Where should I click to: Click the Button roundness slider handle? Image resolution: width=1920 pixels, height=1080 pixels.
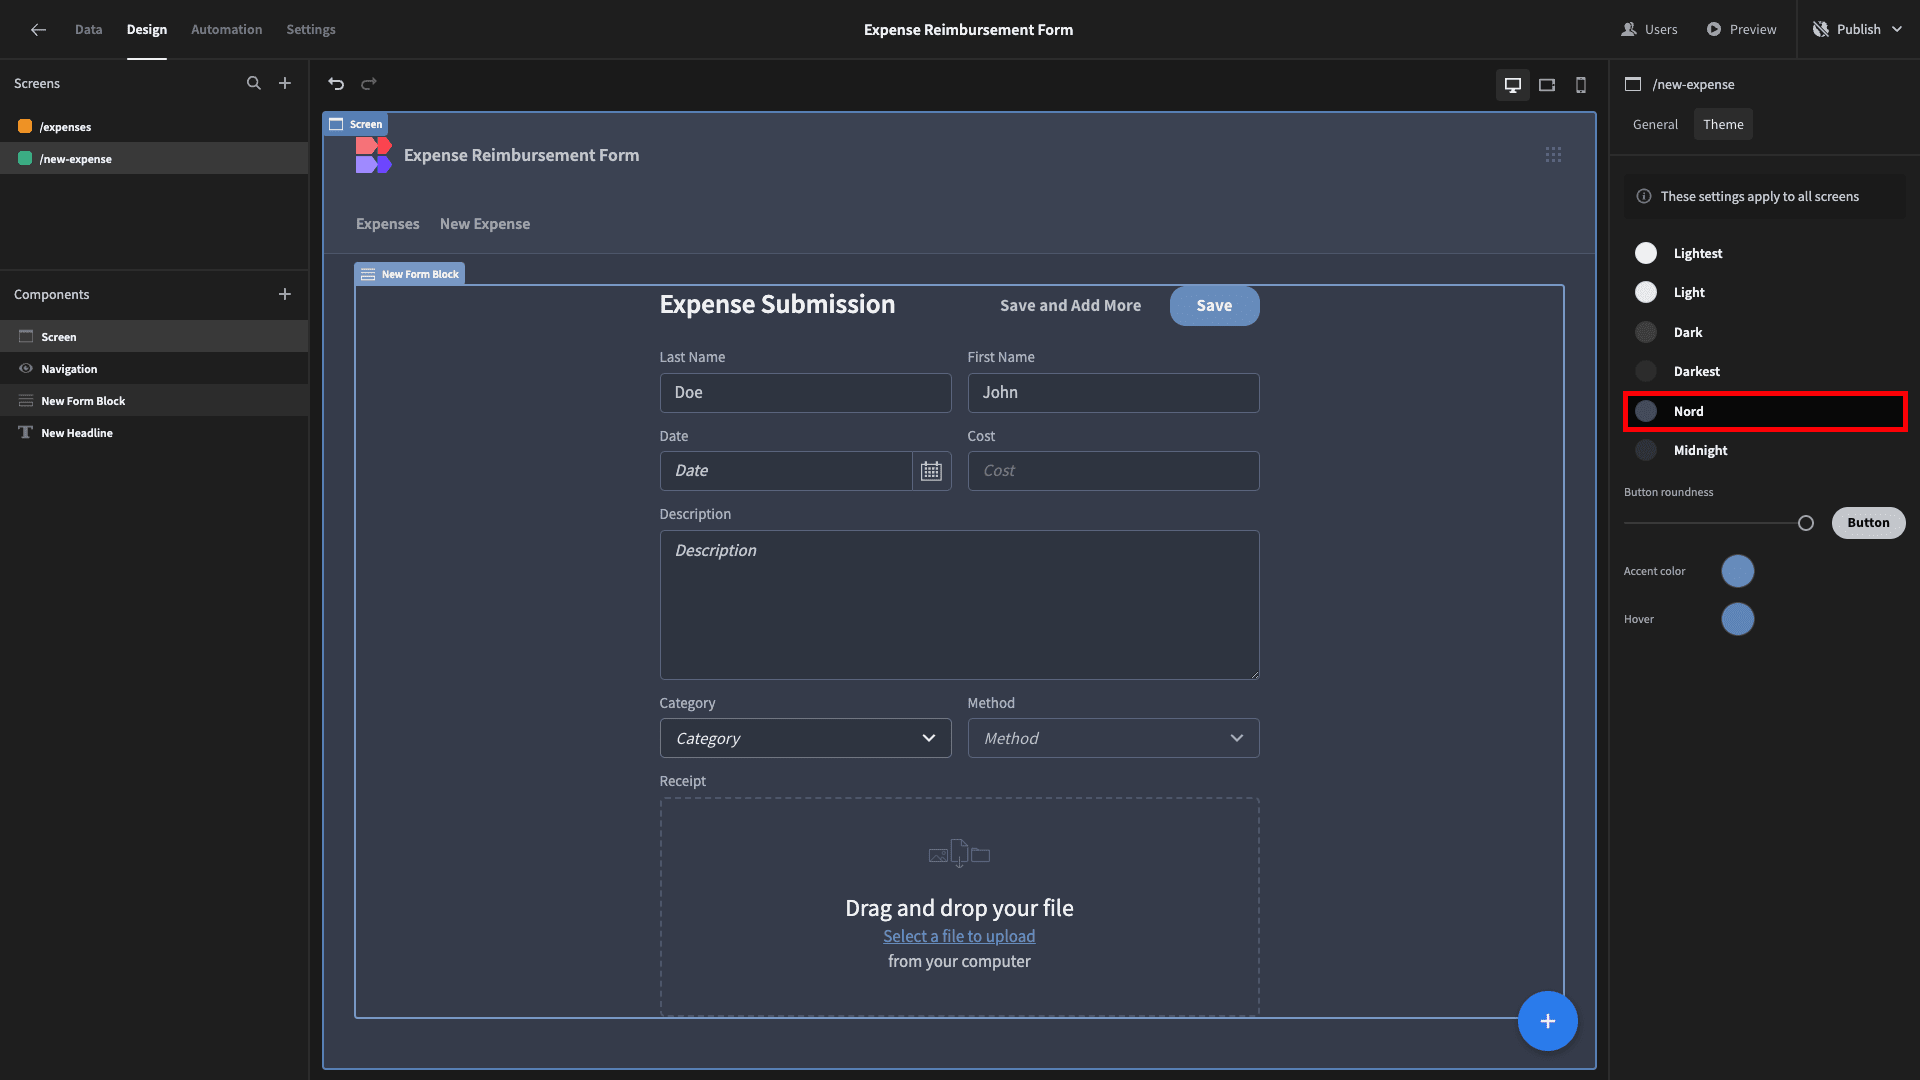click(x=1806, y=523)
